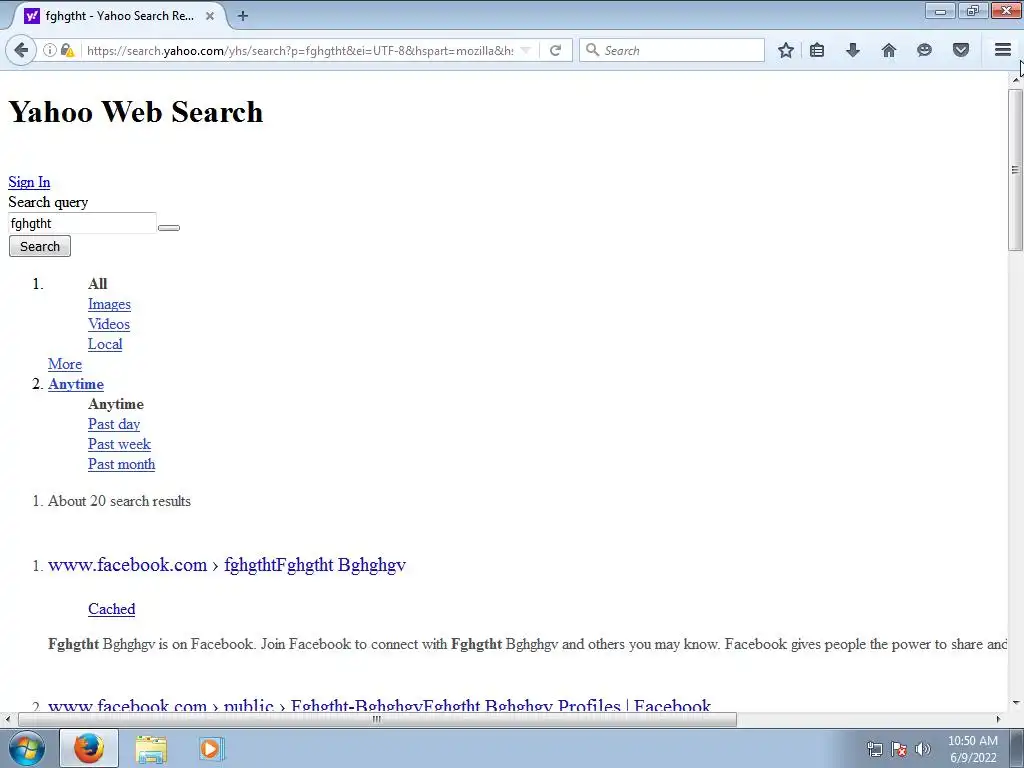Focus the Yahoo search query field
Viewport: 1024px width, 768px height.
82,223
